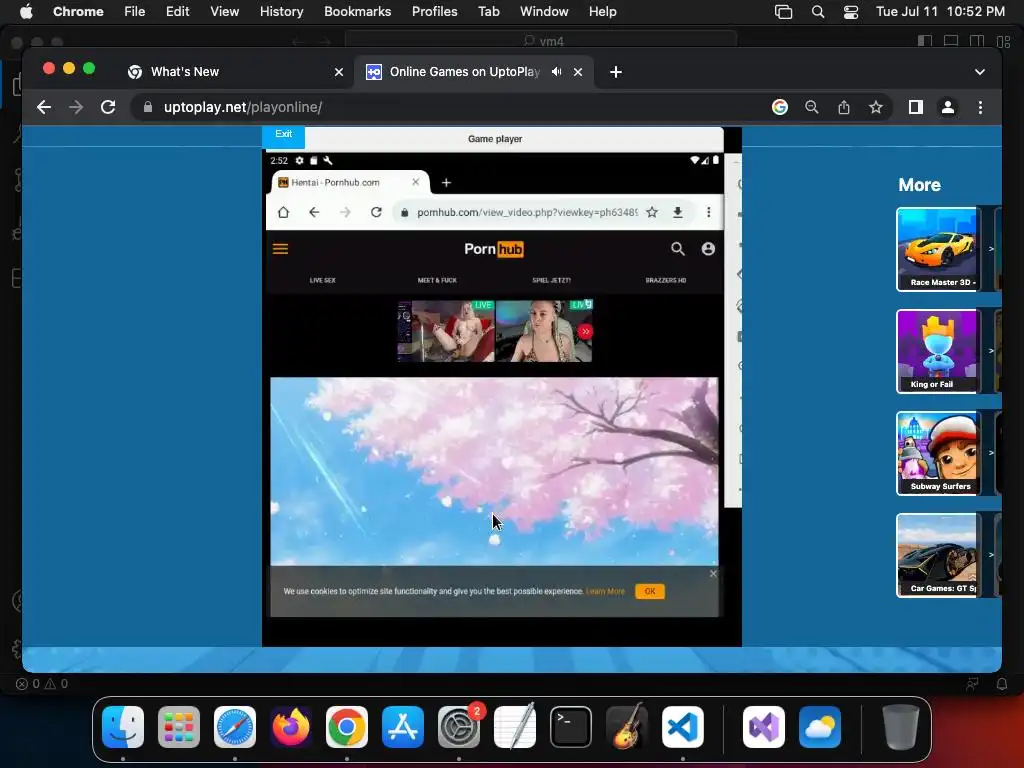Open Launchpad from the Dock

[x=179, y=726]
